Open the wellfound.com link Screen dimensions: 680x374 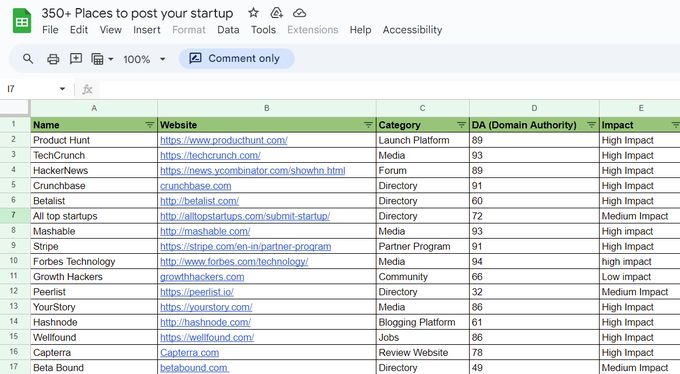coord(207,338)
